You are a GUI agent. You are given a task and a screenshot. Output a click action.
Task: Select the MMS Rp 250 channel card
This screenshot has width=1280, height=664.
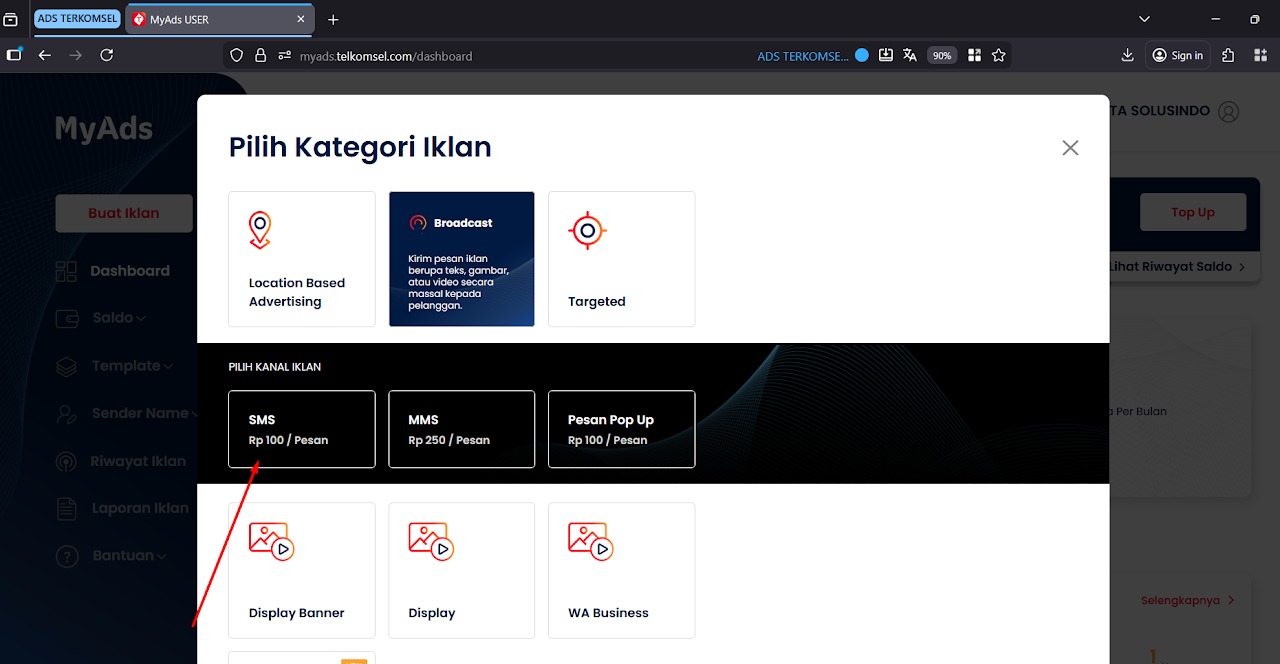(x=461, y=429)
